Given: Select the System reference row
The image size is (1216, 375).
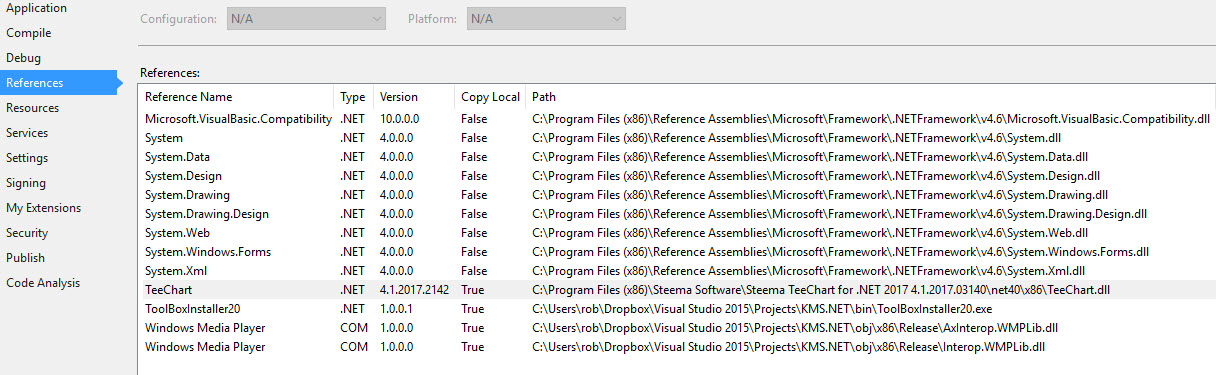Looking at the screenshot, I should [x=677, y=138].
